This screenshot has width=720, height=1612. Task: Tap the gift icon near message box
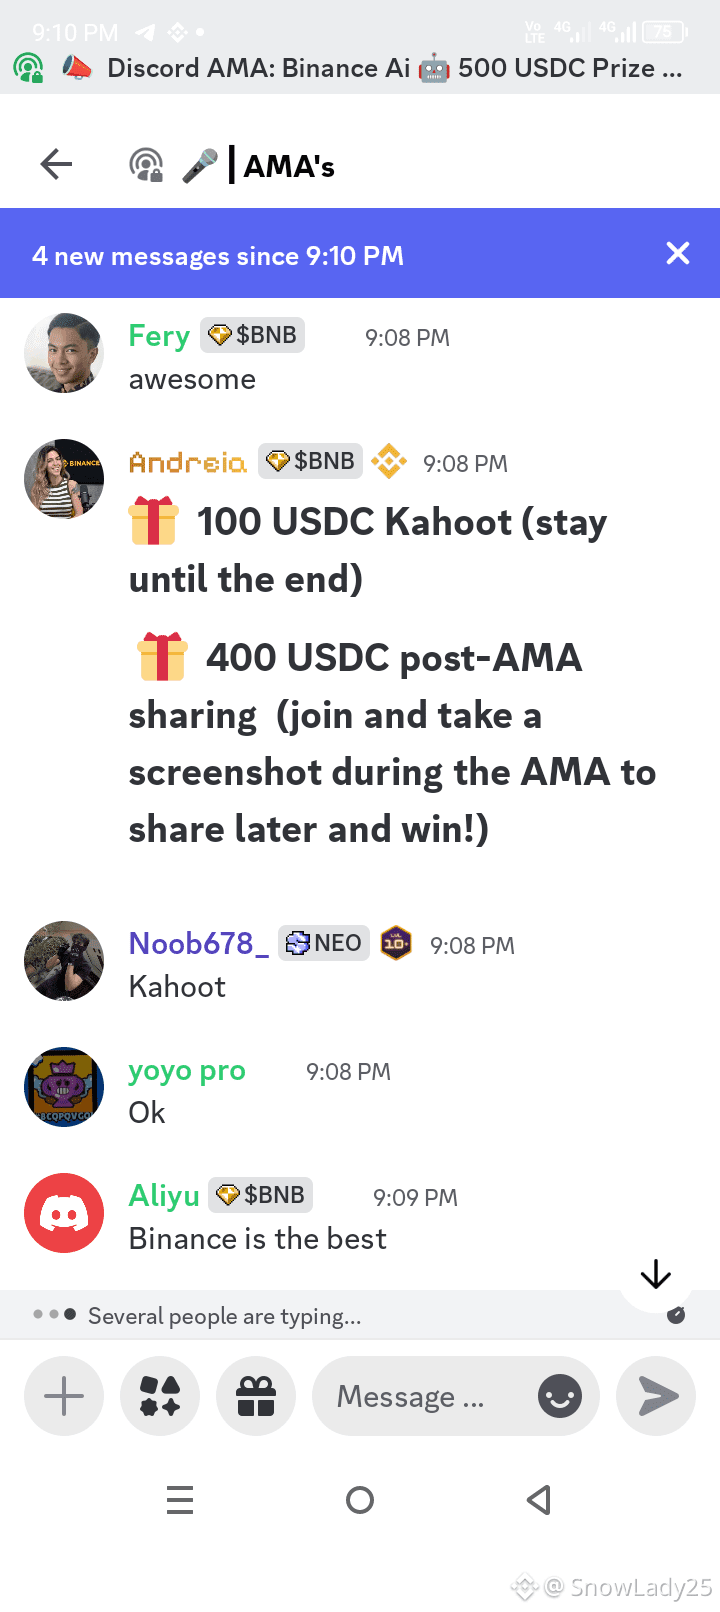256,1396
